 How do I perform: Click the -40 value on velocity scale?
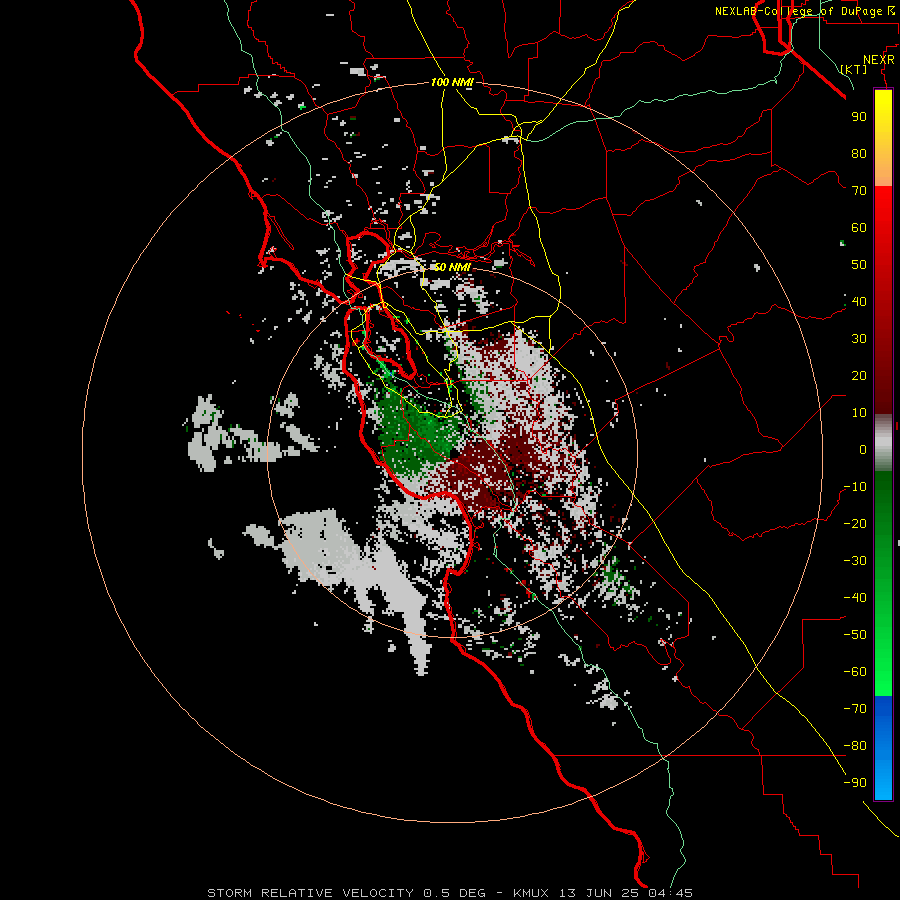[x=855, y=598]
